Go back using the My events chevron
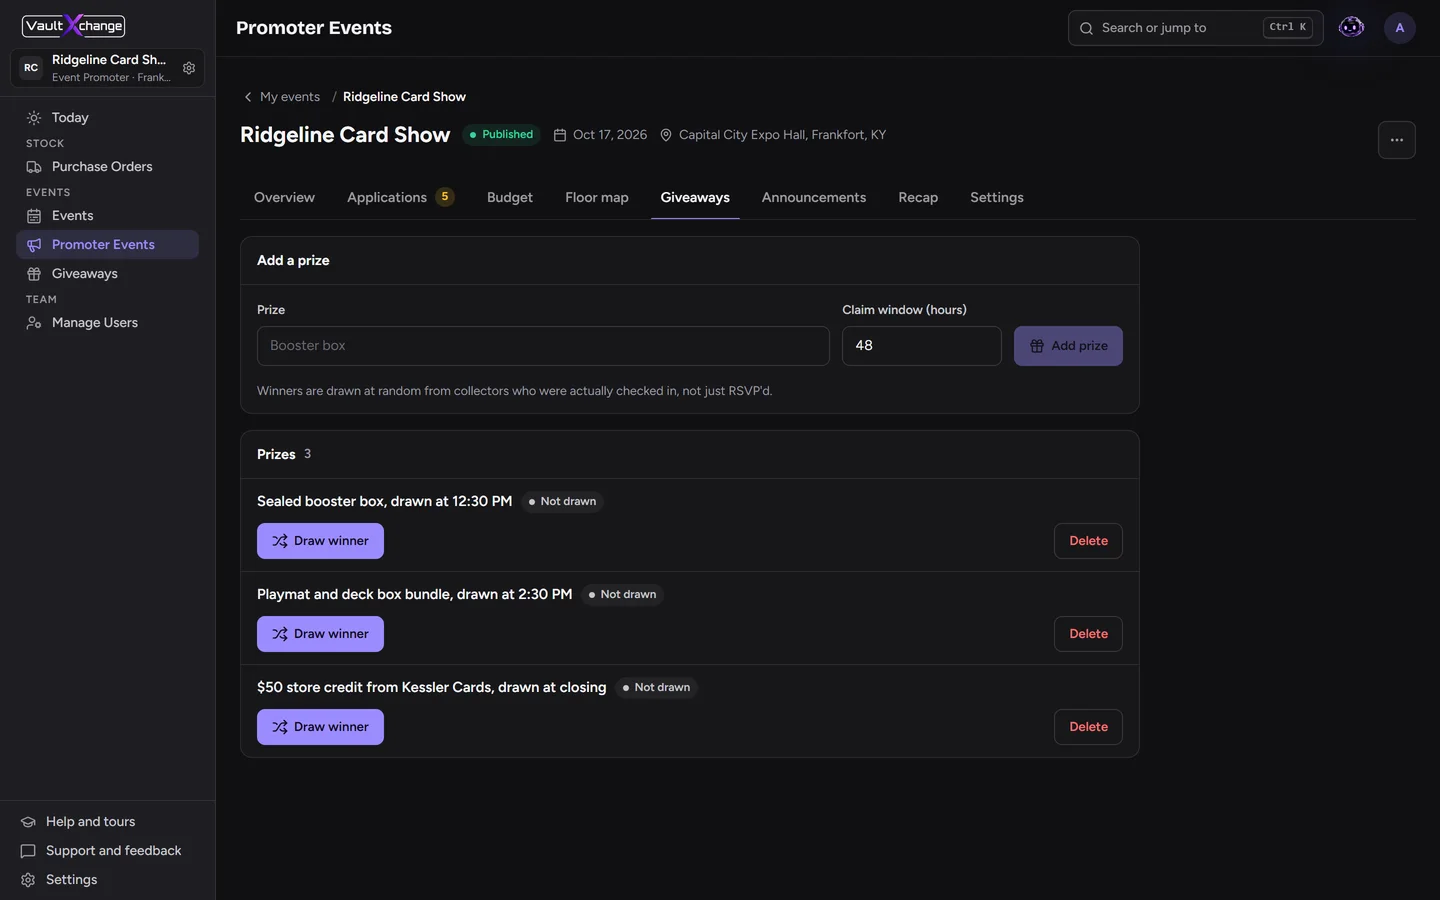The height and width of the screenshot is (900, 1440). click(248, 97)
